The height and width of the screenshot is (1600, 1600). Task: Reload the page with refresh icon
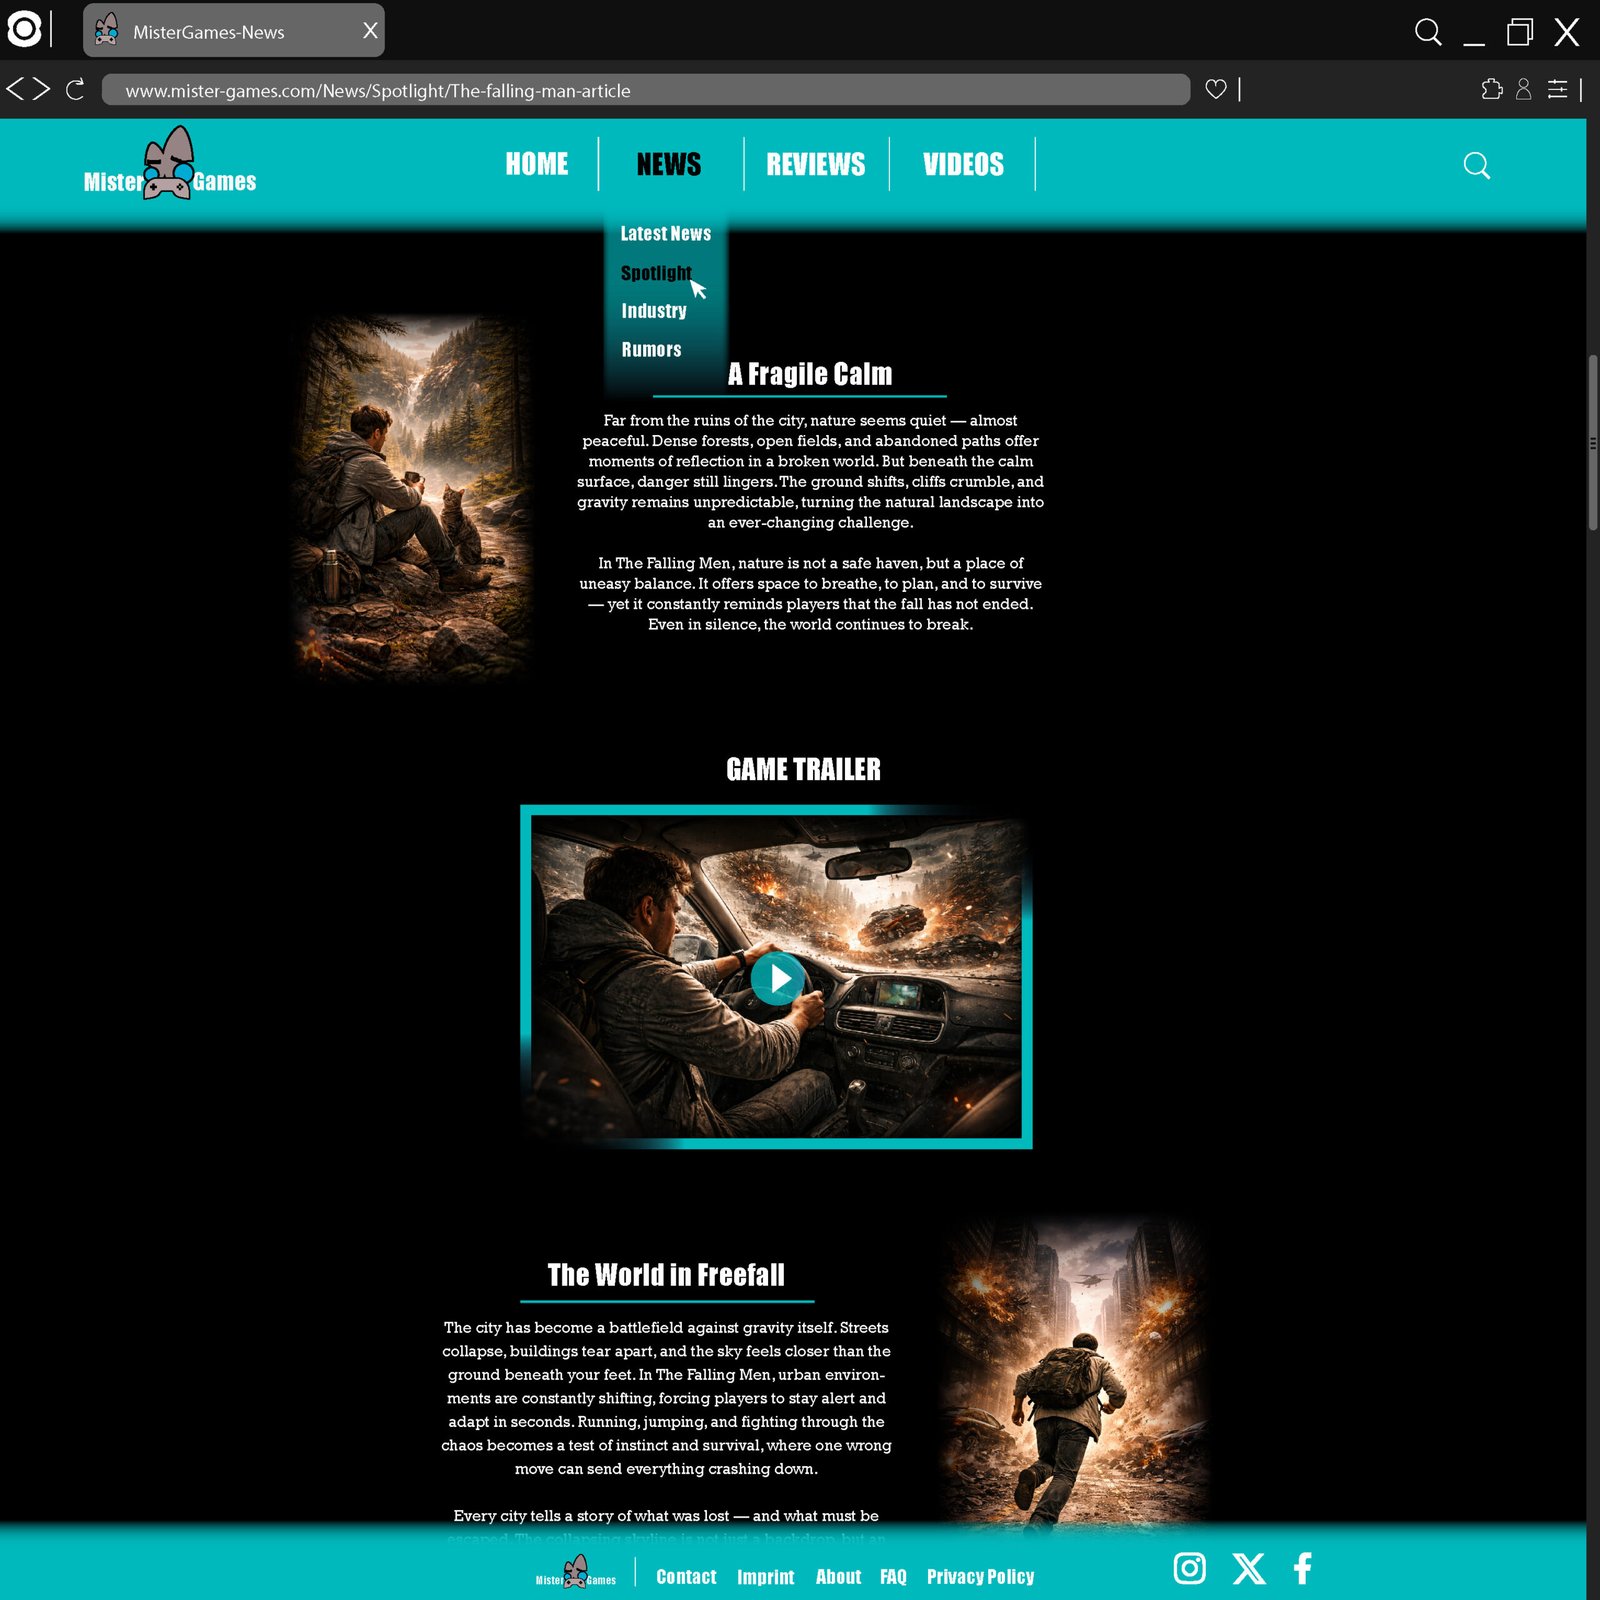[x=75, y=90]
